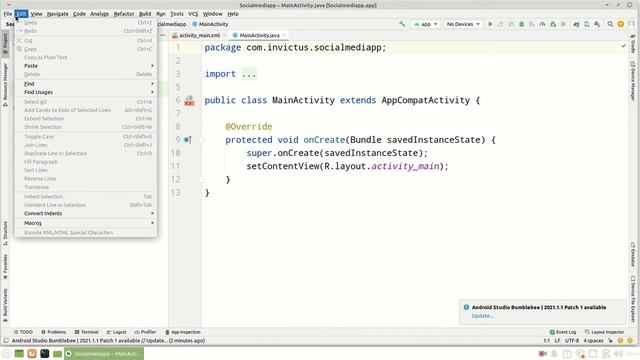This screenshot has width=640, height=360.
Task: Click the LF line separator status entry
Action: tap(557, 341)
